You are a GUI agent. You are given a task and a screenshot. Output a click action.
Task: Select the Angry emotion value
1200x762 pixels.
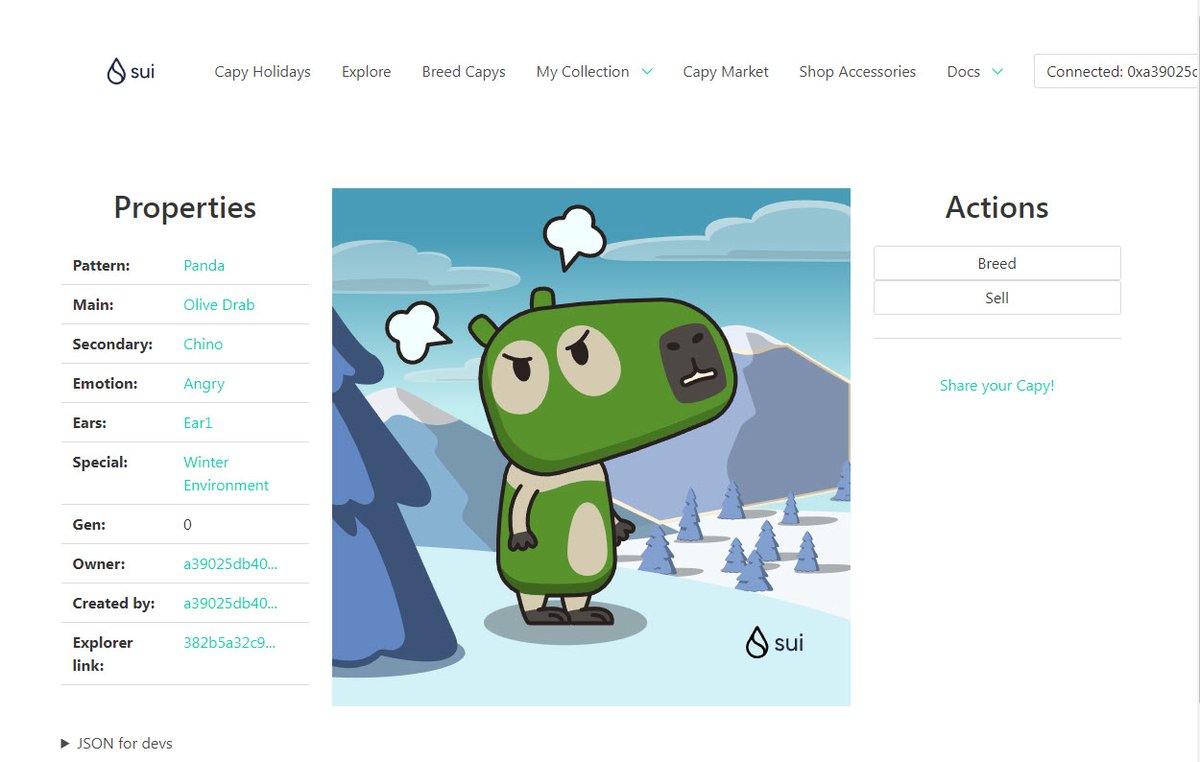point(204,383)
